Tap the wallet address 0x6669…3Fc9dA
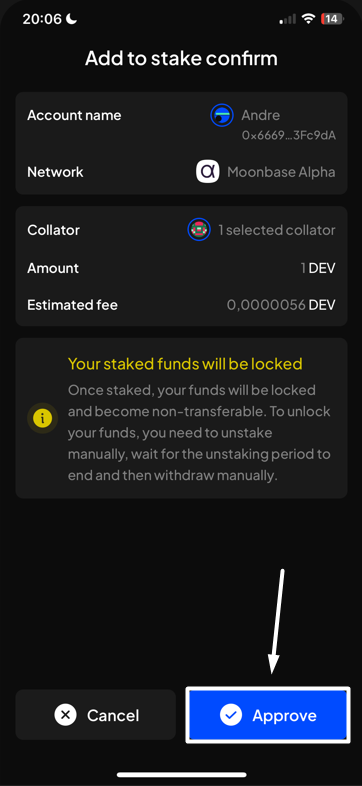 tap(289, 135)
